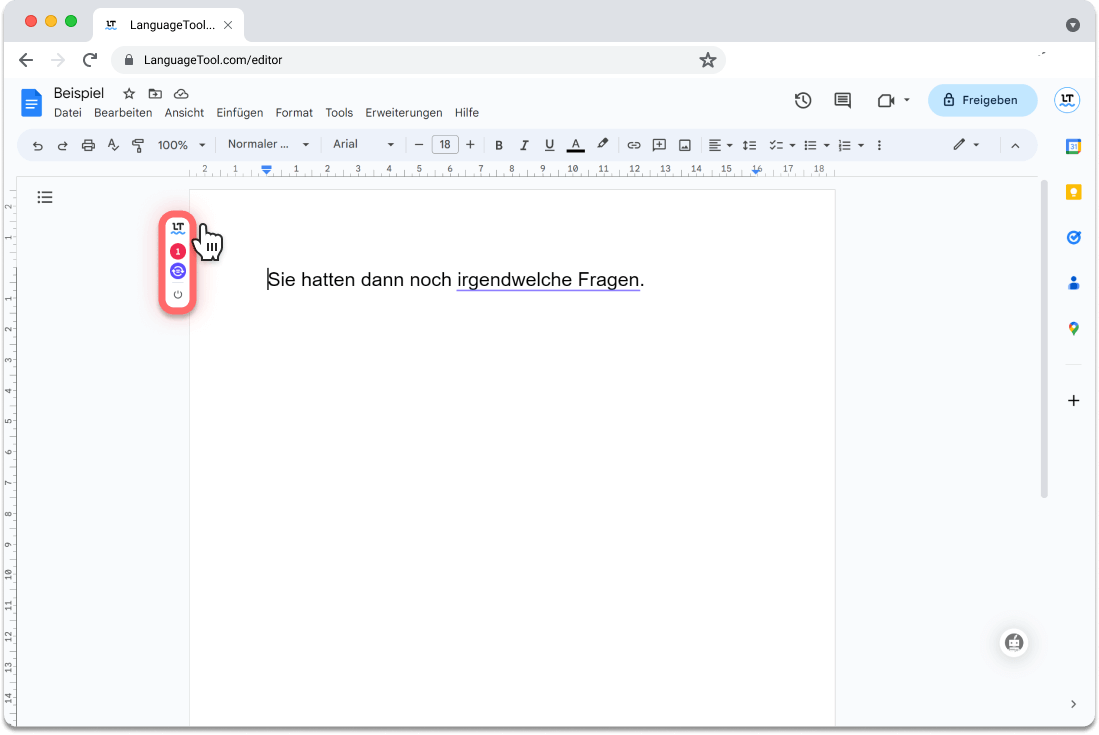Open Google Calendar side panel

1073,146
